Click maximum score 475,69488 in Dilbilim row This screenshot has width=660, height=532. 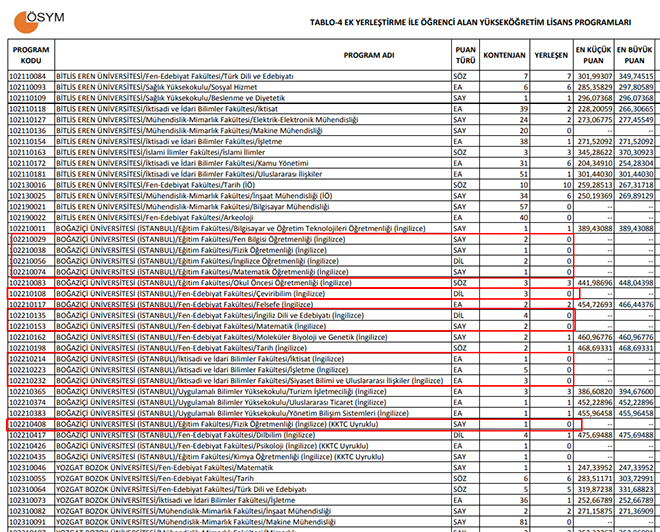click(636, 435)
